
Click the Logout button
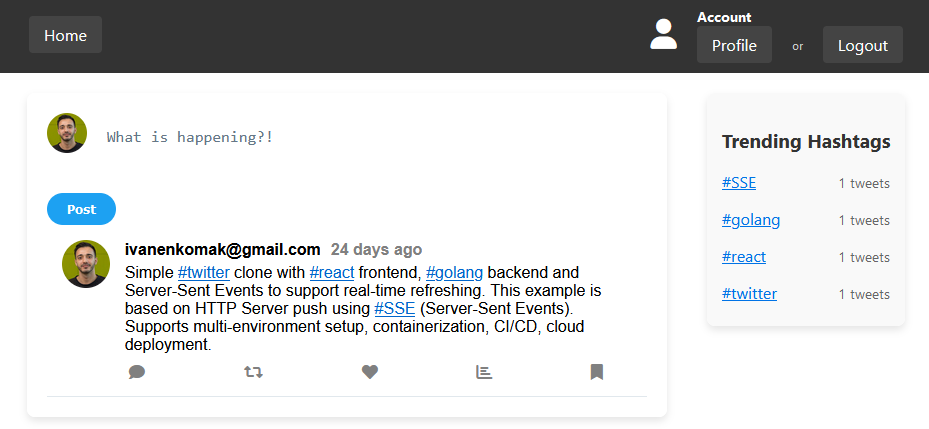point(863,45)
